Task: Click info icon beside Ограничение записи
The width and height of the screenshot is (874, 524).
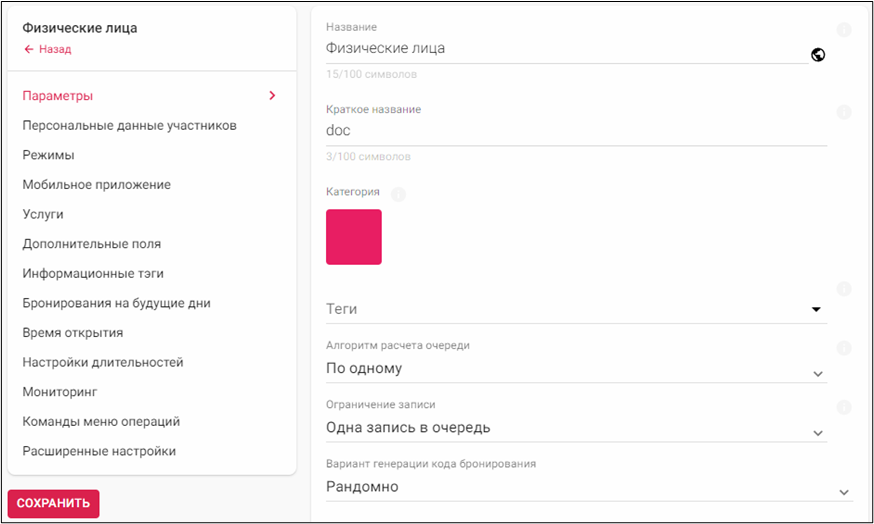Action: pyautogui.click(x=843, y=407)
